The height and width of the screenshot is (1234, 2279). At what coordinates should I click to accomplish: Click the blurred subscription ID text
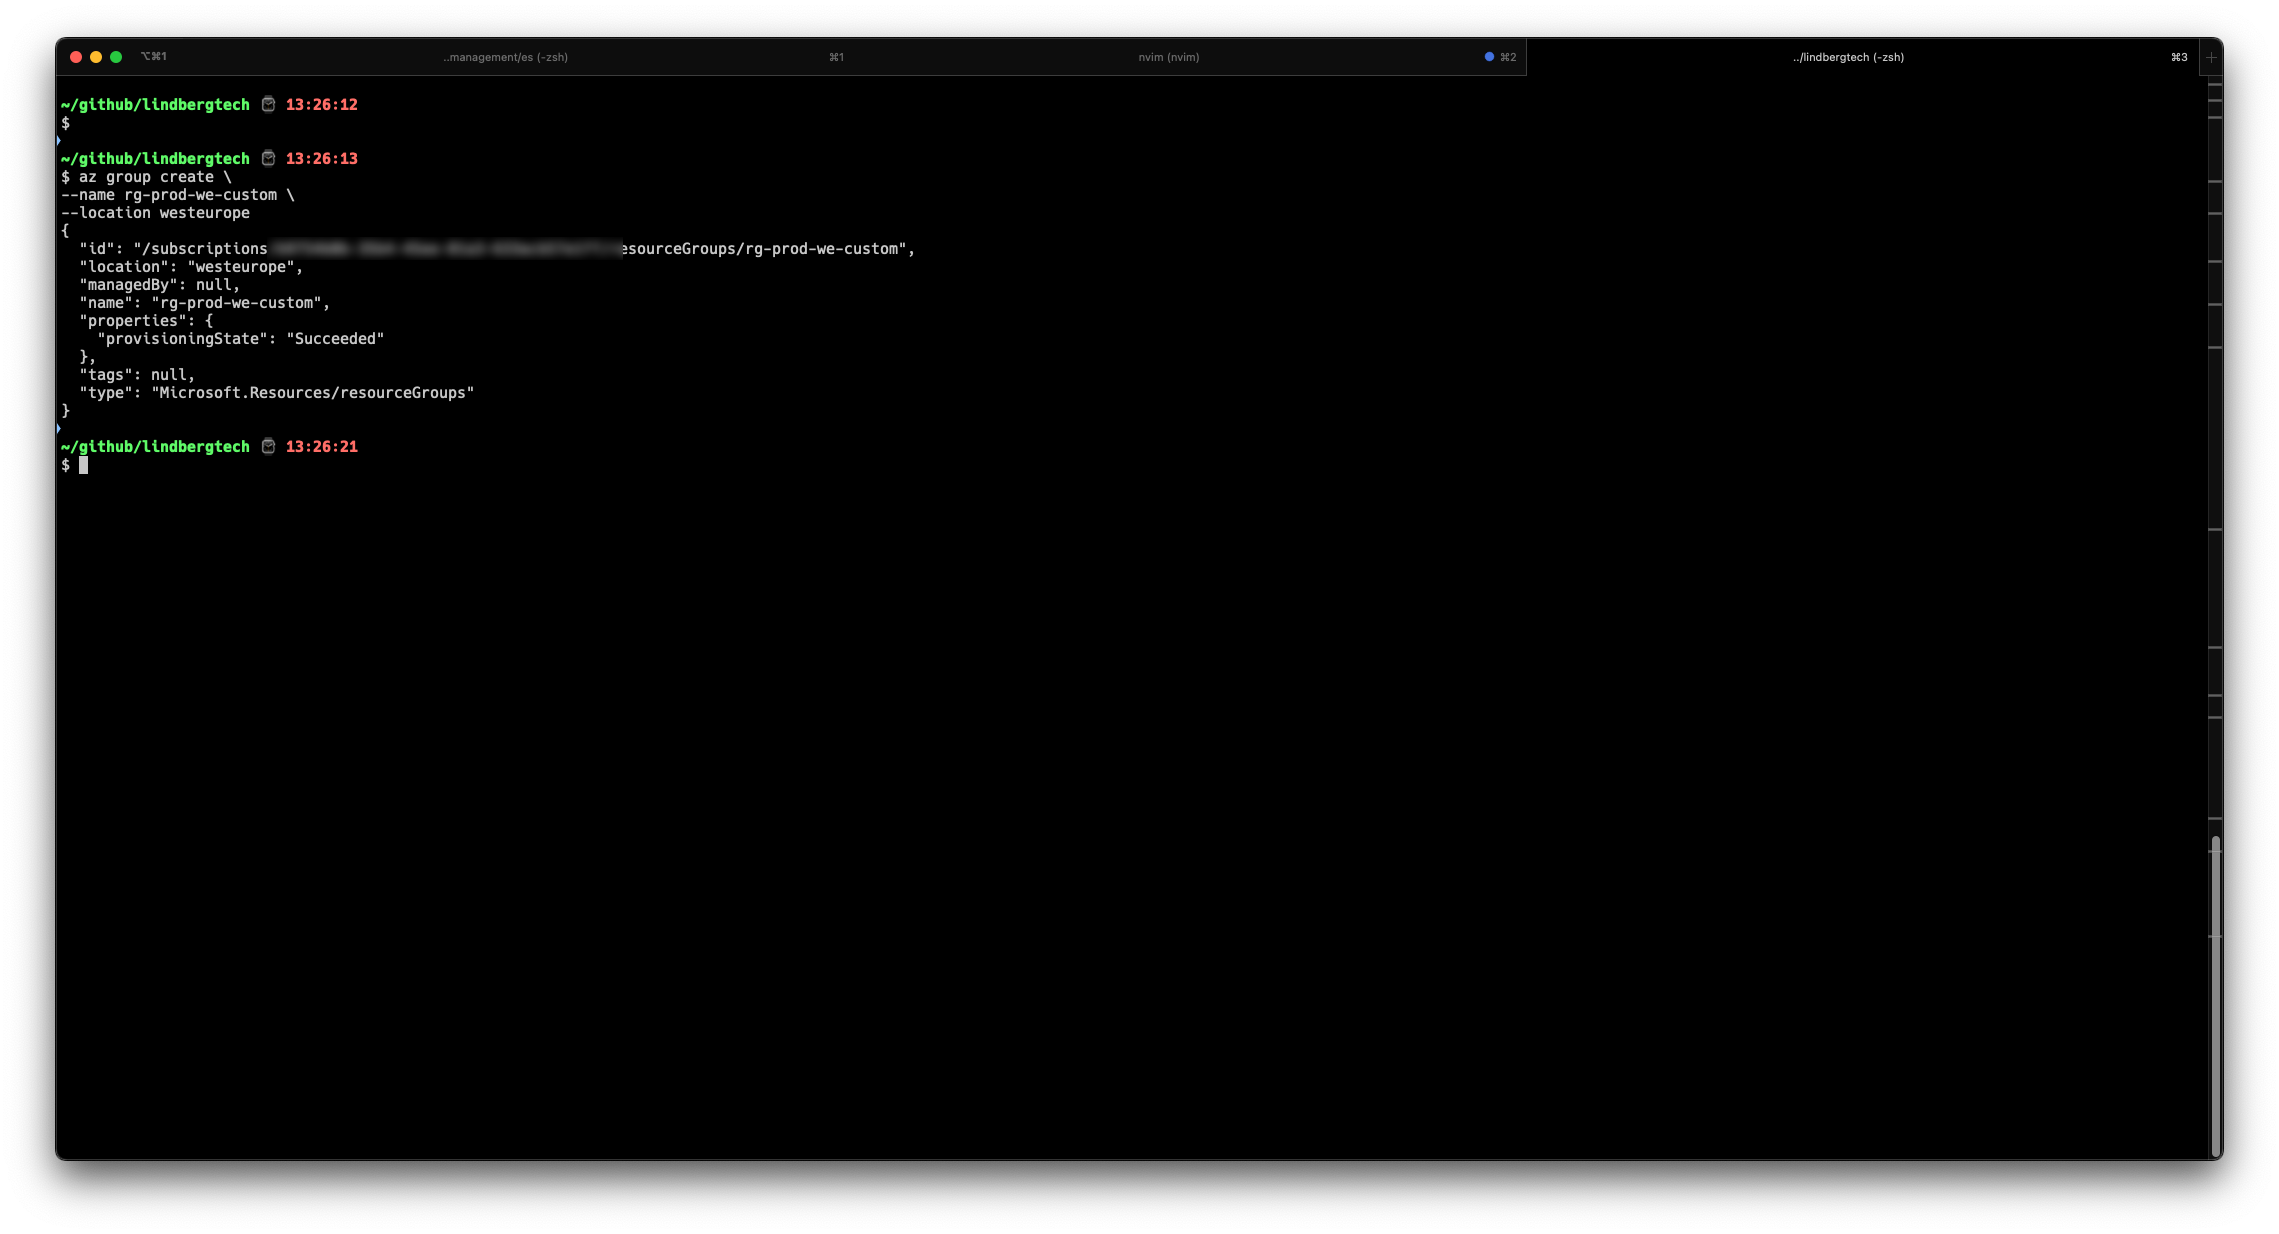tap(445, 249)
